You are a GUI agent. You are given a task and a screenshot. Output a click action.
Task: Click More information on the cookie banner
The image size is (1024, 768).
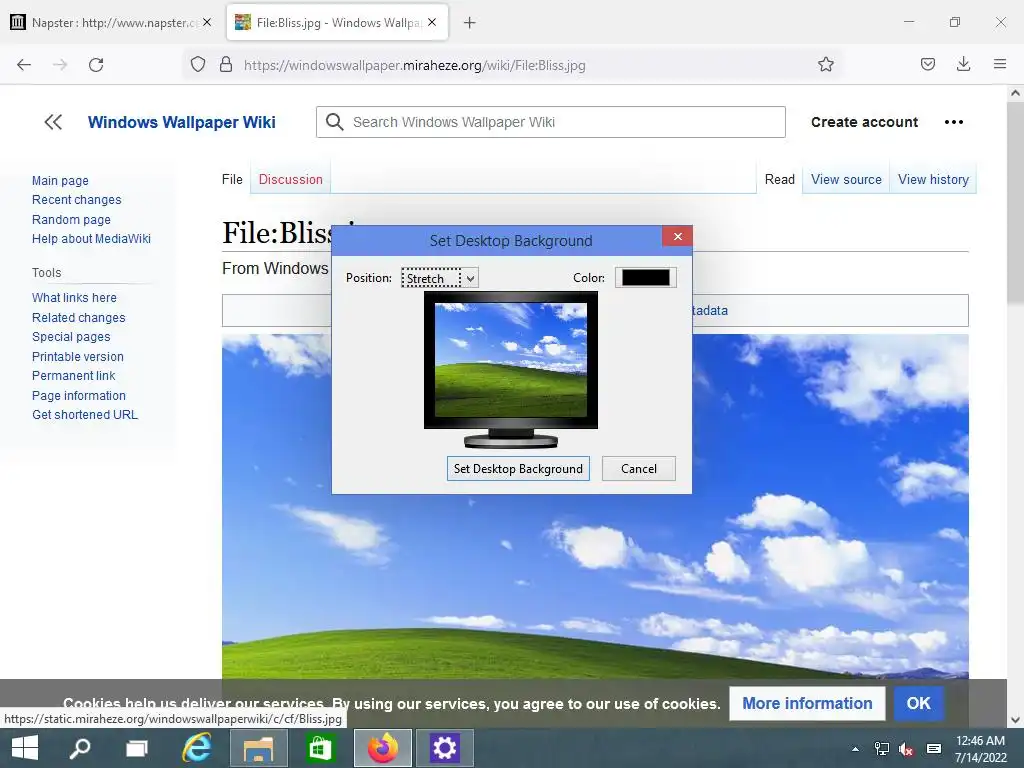(807, 703)
